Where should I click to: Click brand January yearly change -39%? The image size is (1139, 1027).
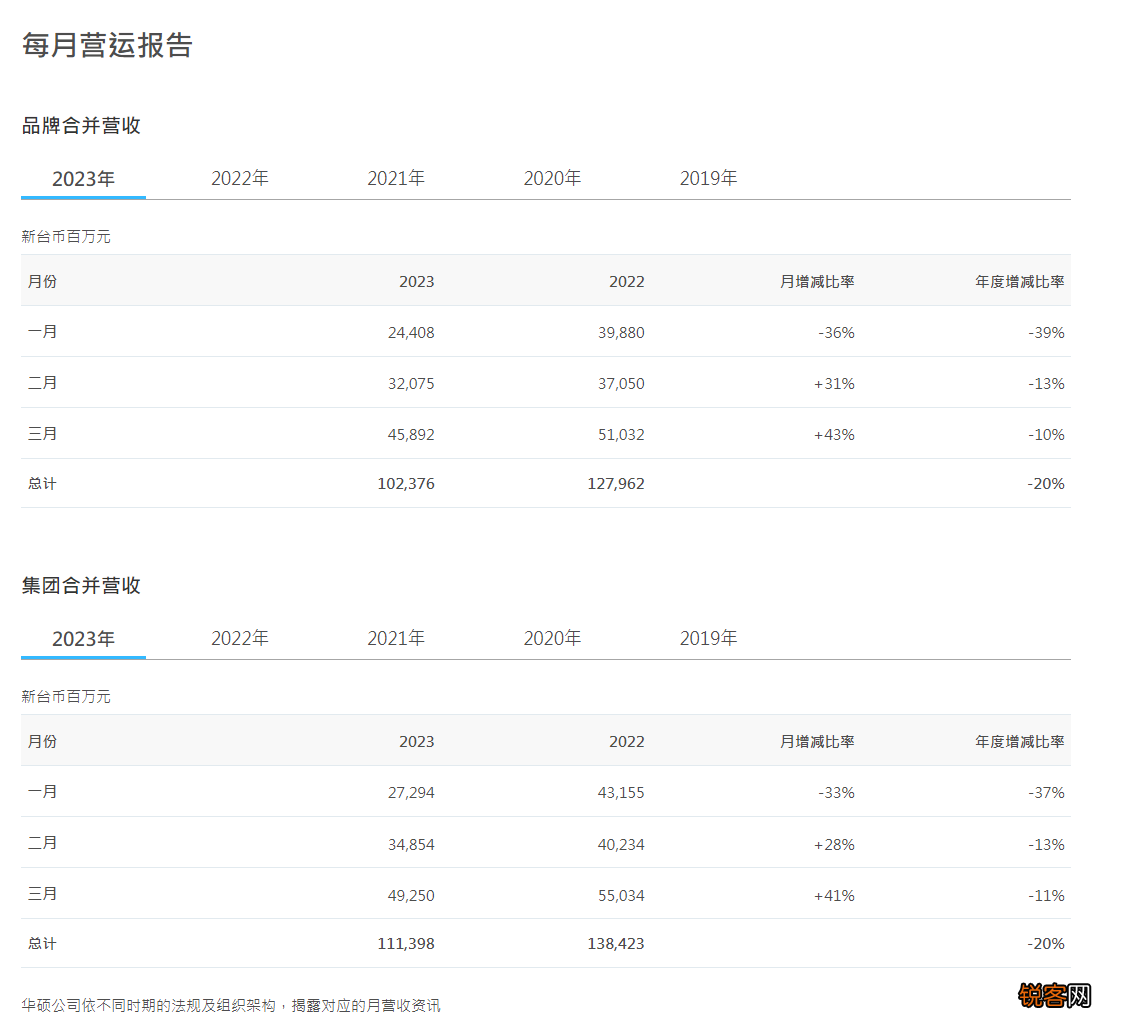pos(1046,333)
